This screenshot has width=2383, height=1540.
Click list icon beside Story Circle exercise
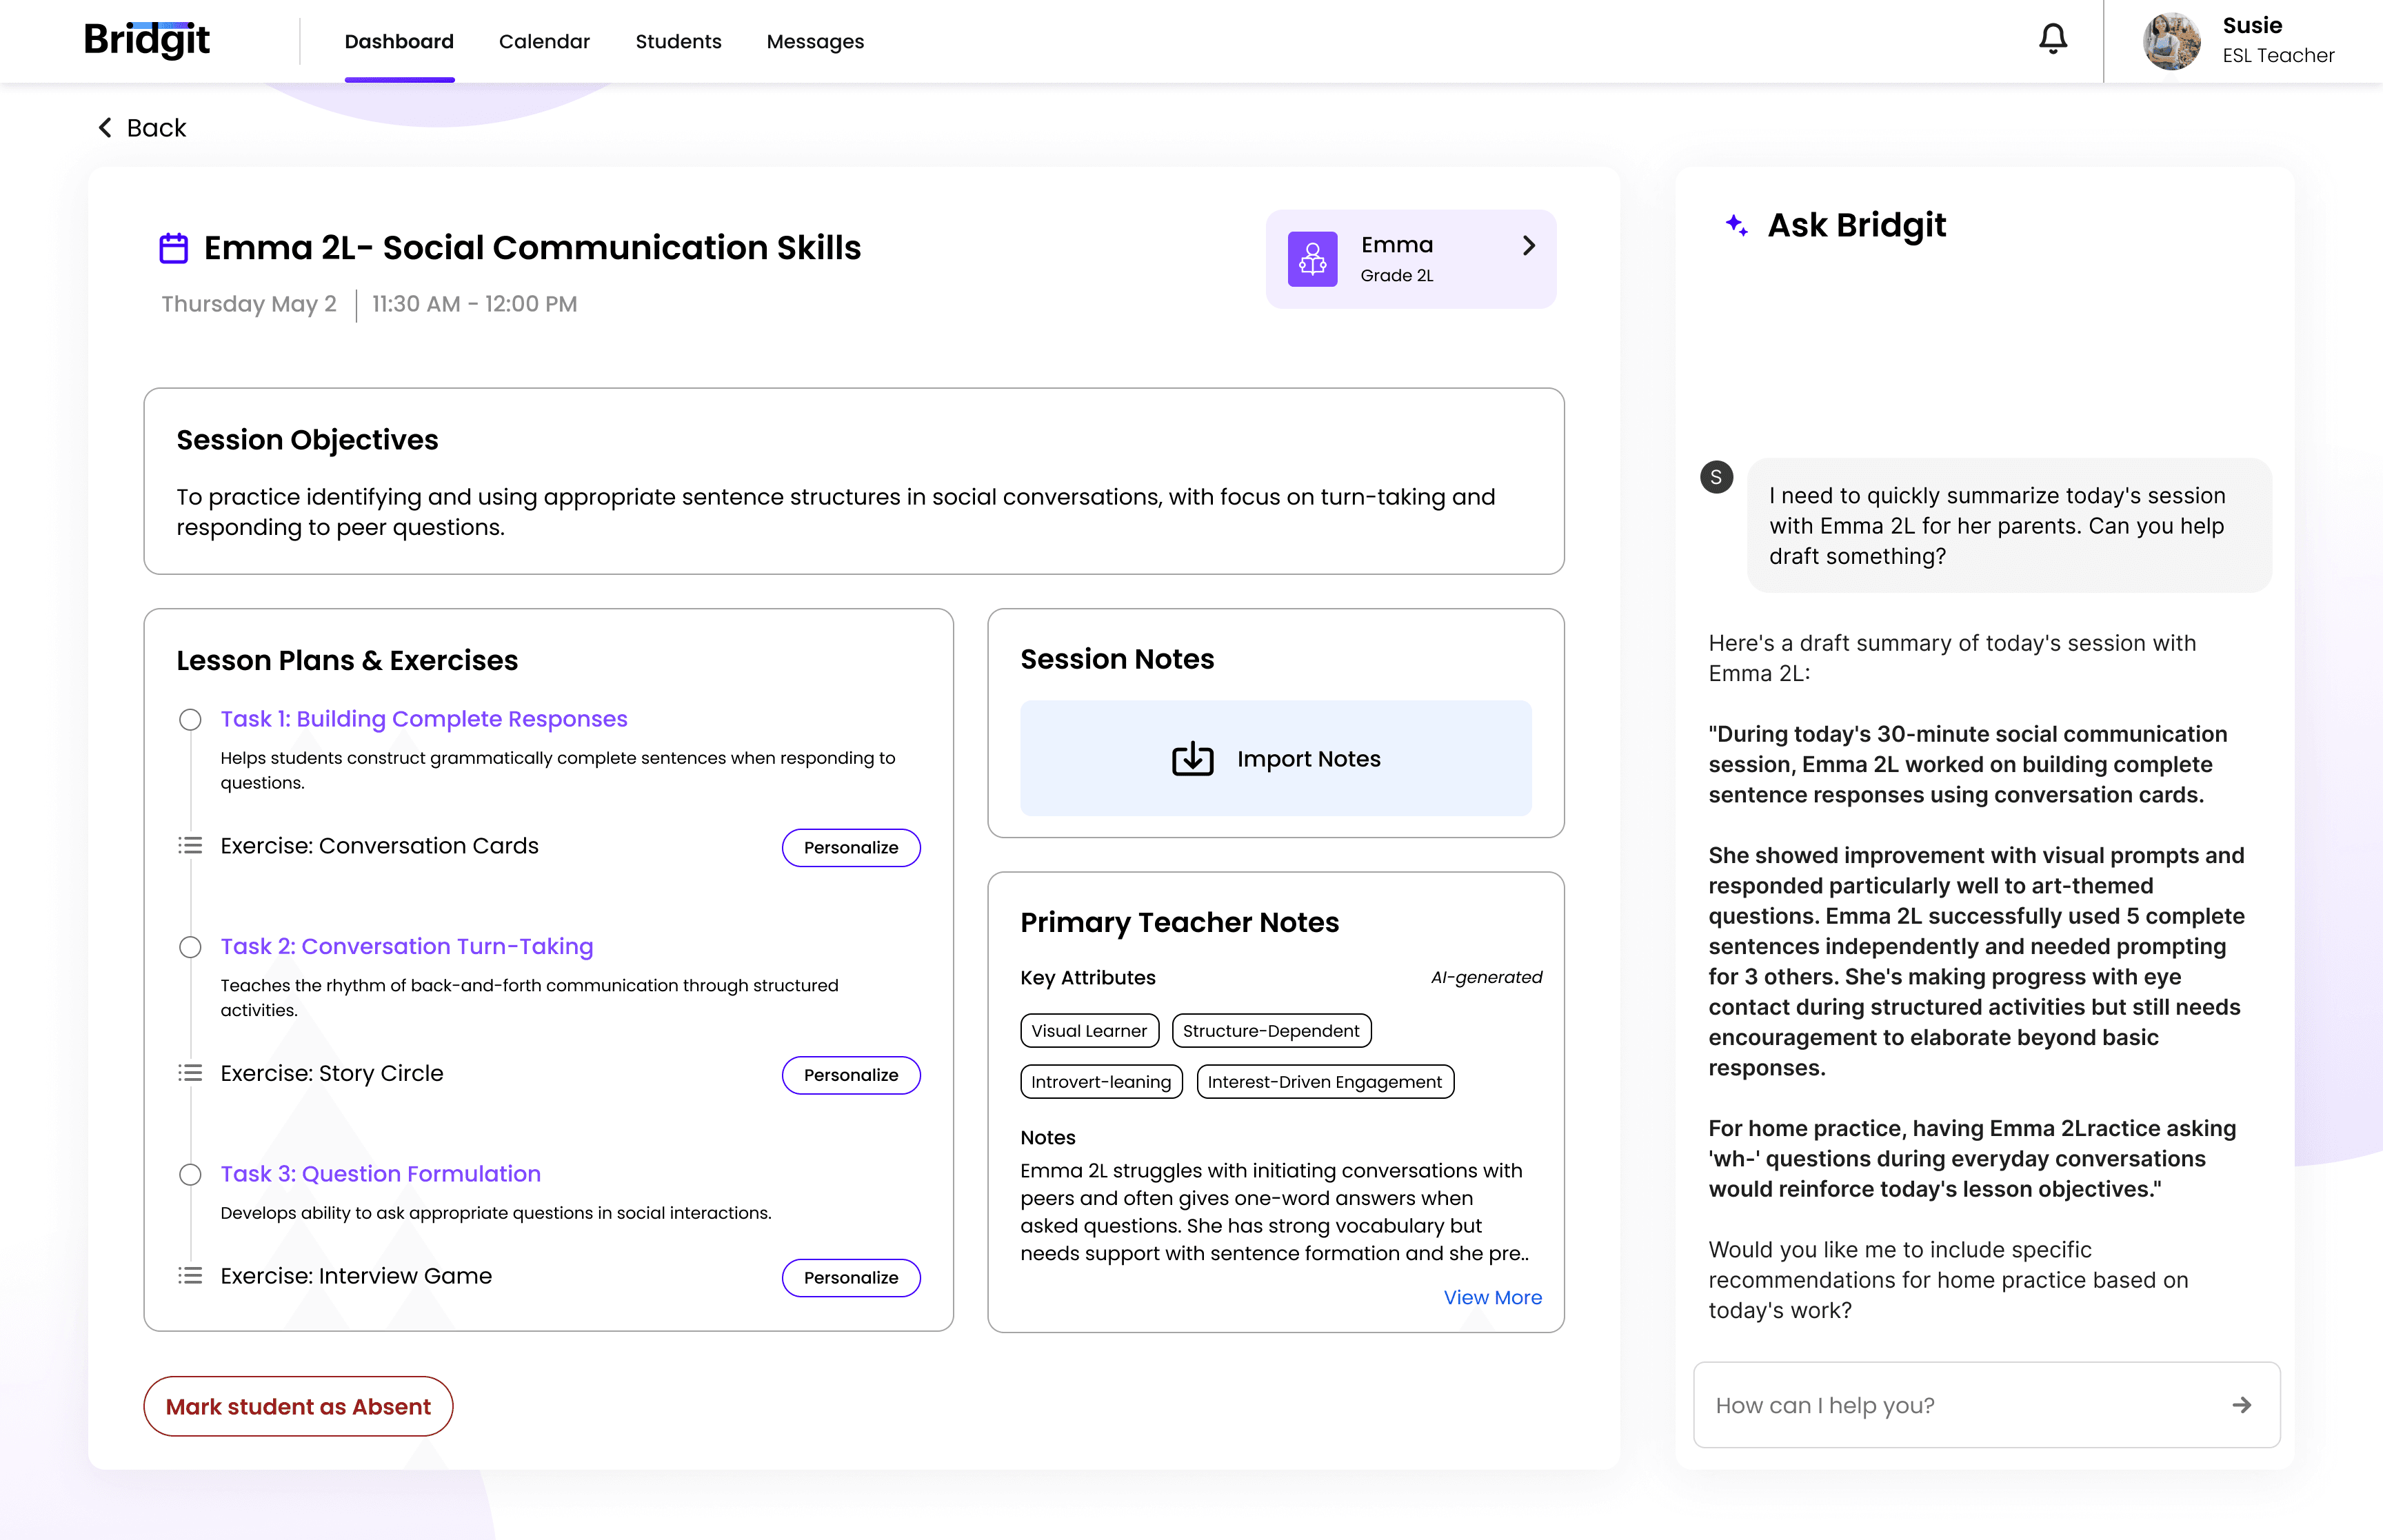pyautogui.click(x=190, y=1073)
